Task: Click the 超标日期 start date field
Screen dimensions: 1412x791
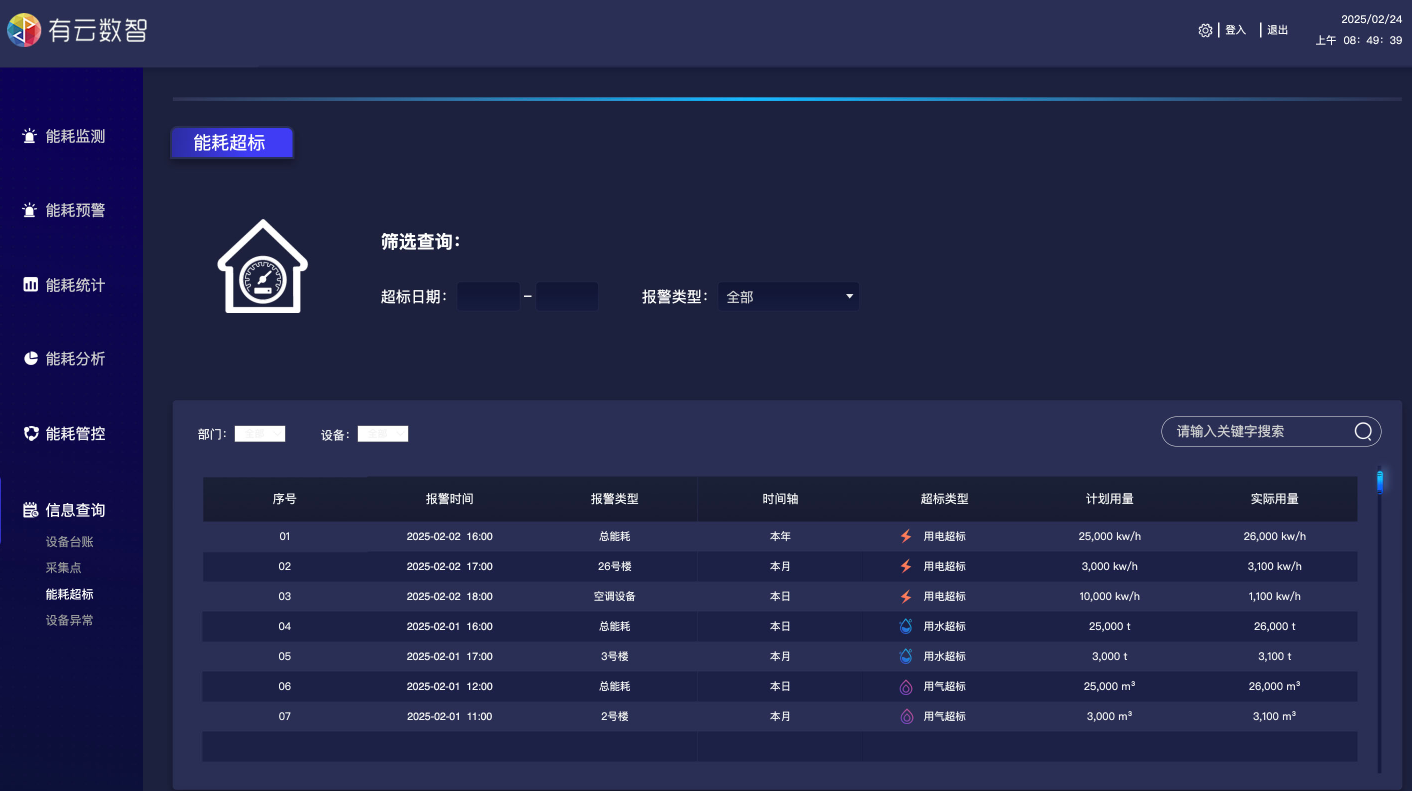Action: (x=488, y=297)
